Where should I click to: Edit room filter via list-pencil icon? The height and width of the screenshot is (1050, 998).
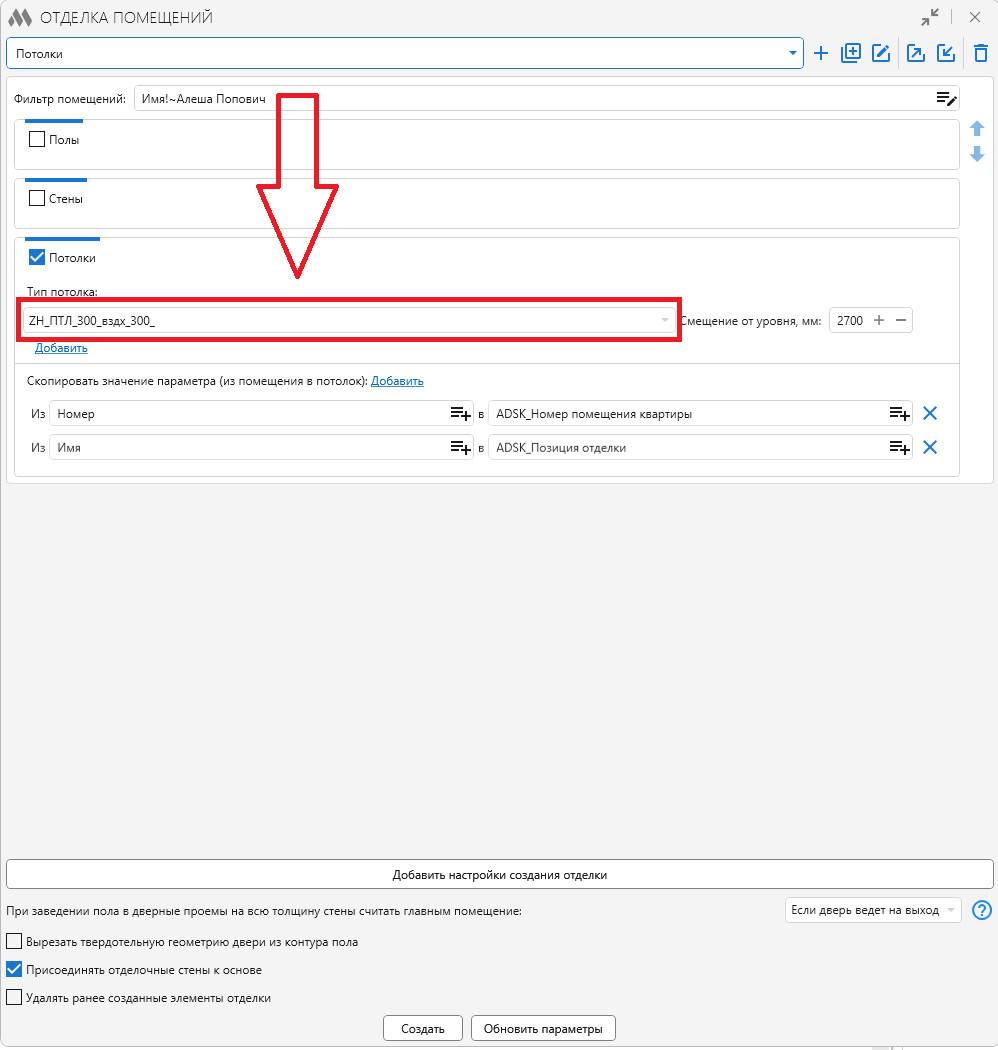click(946, 99)
